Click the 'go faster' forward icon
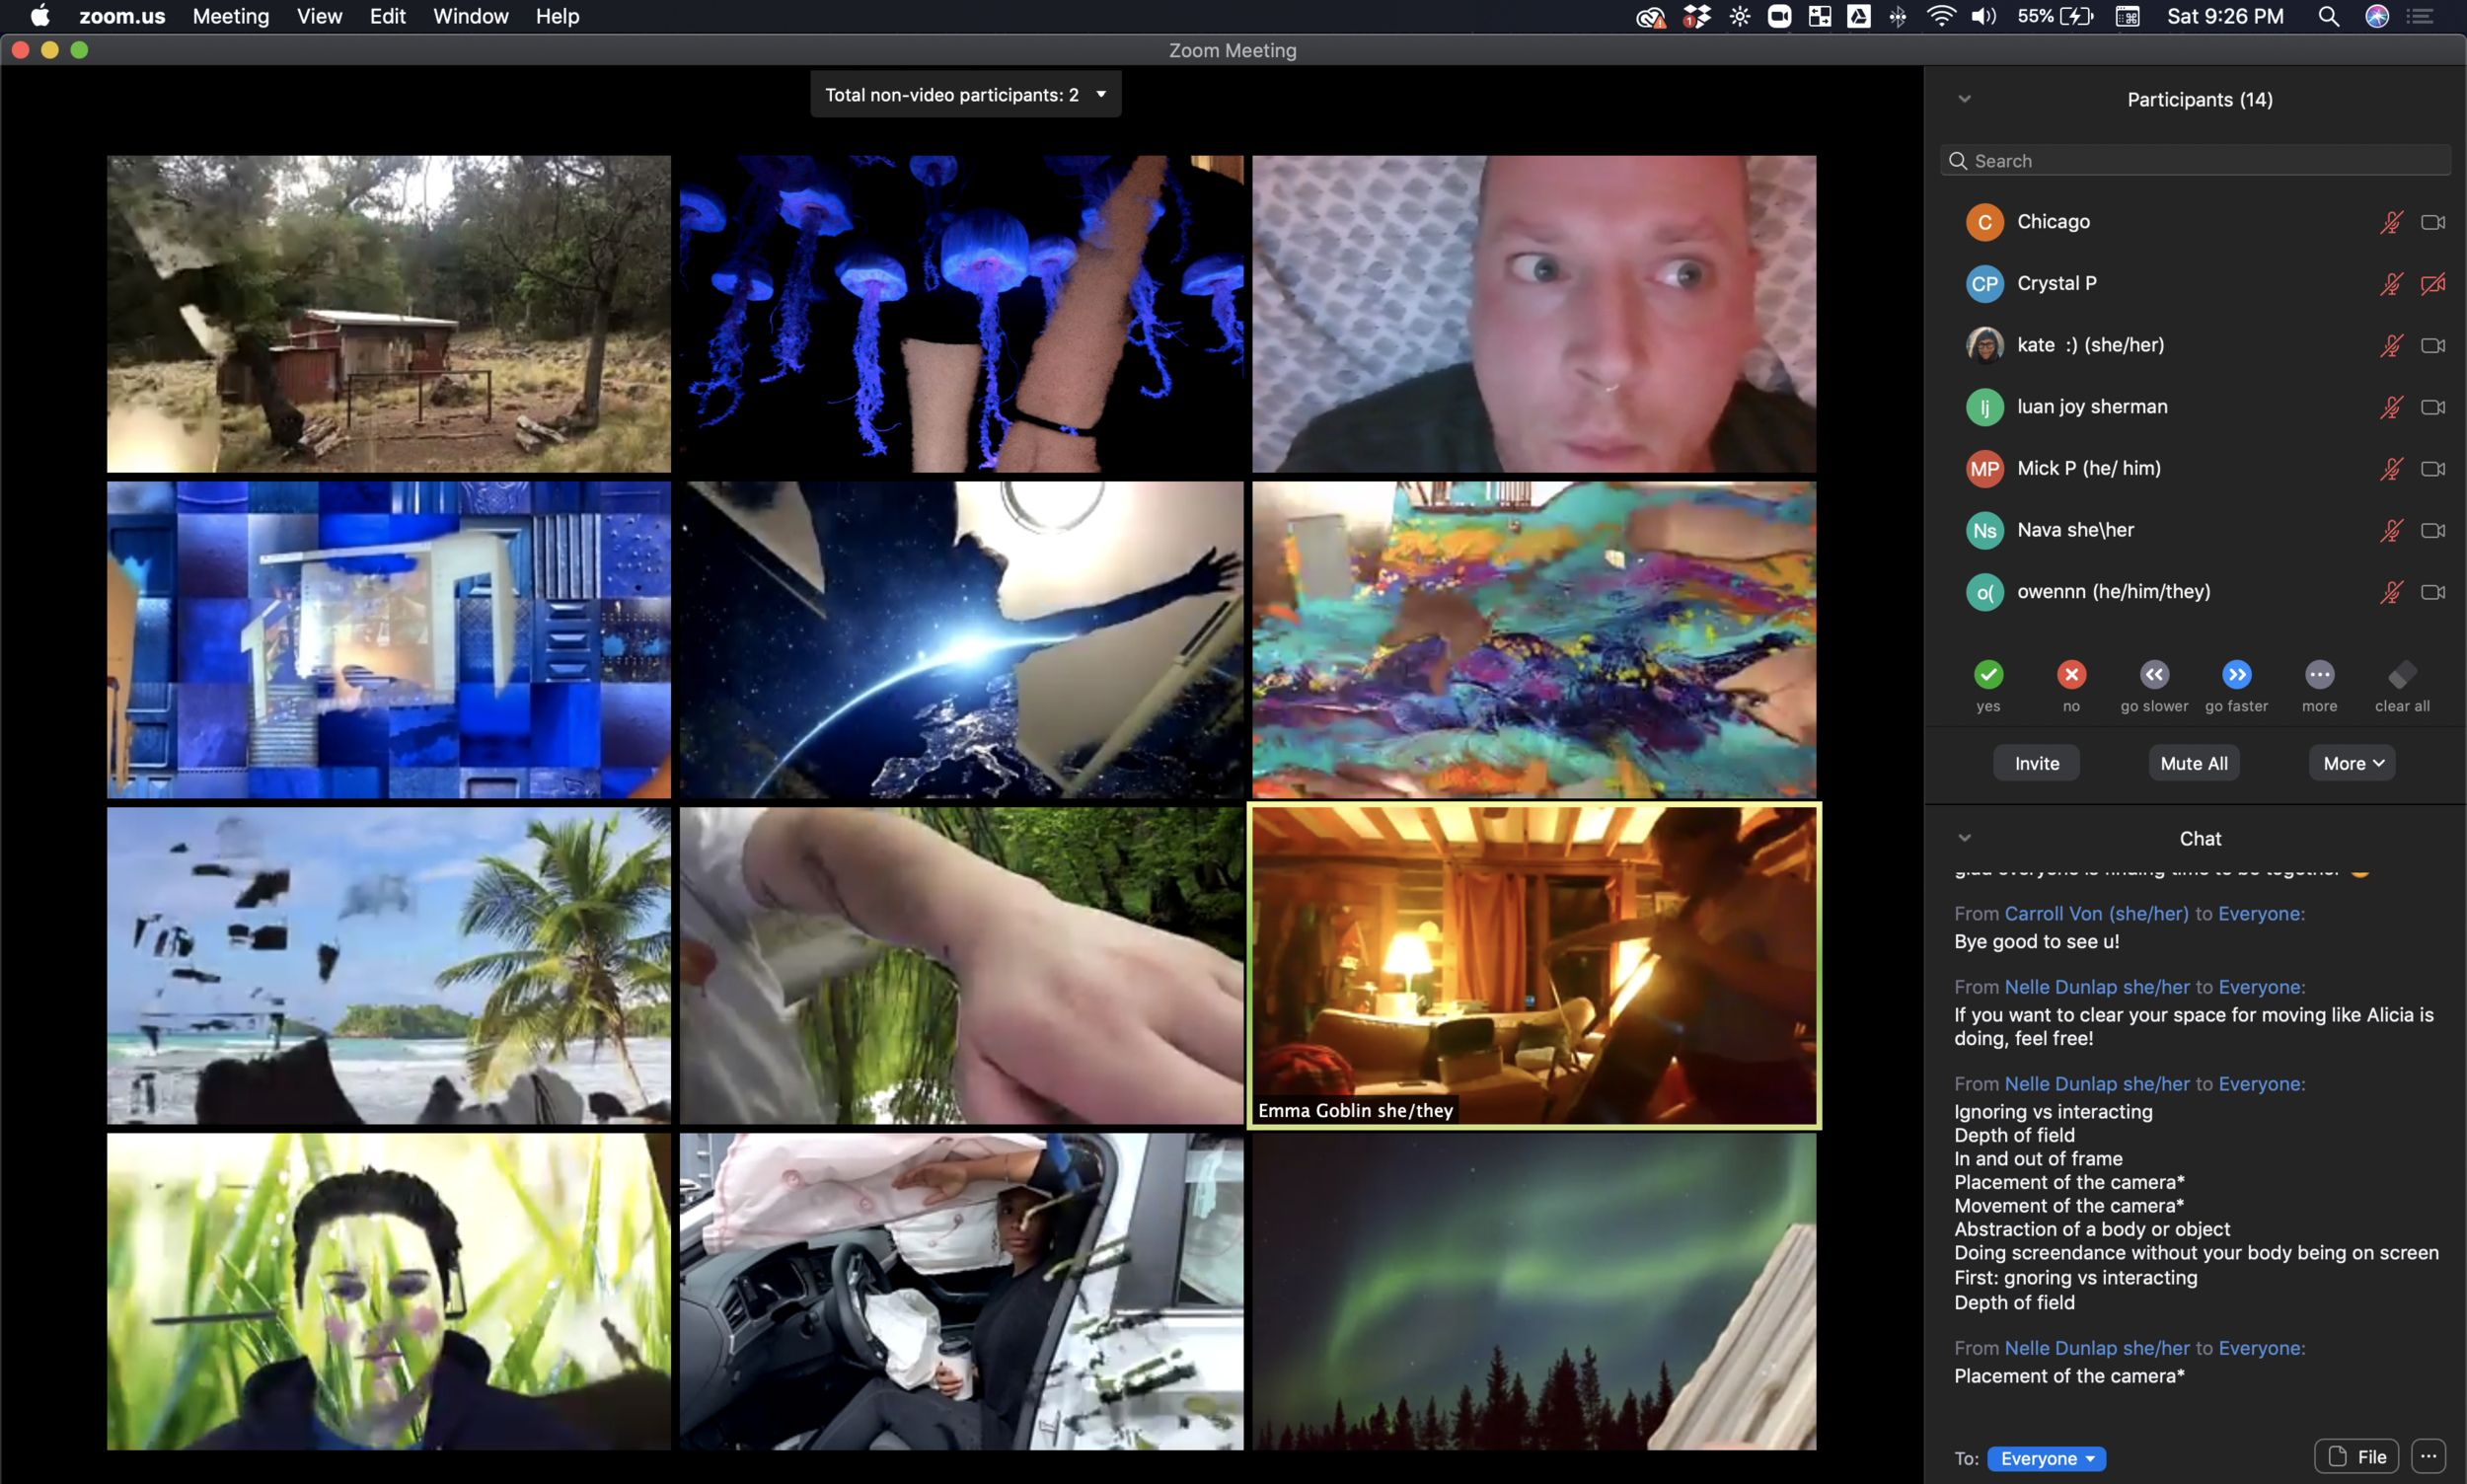 pyautogui.click(x=2236, y=675)
